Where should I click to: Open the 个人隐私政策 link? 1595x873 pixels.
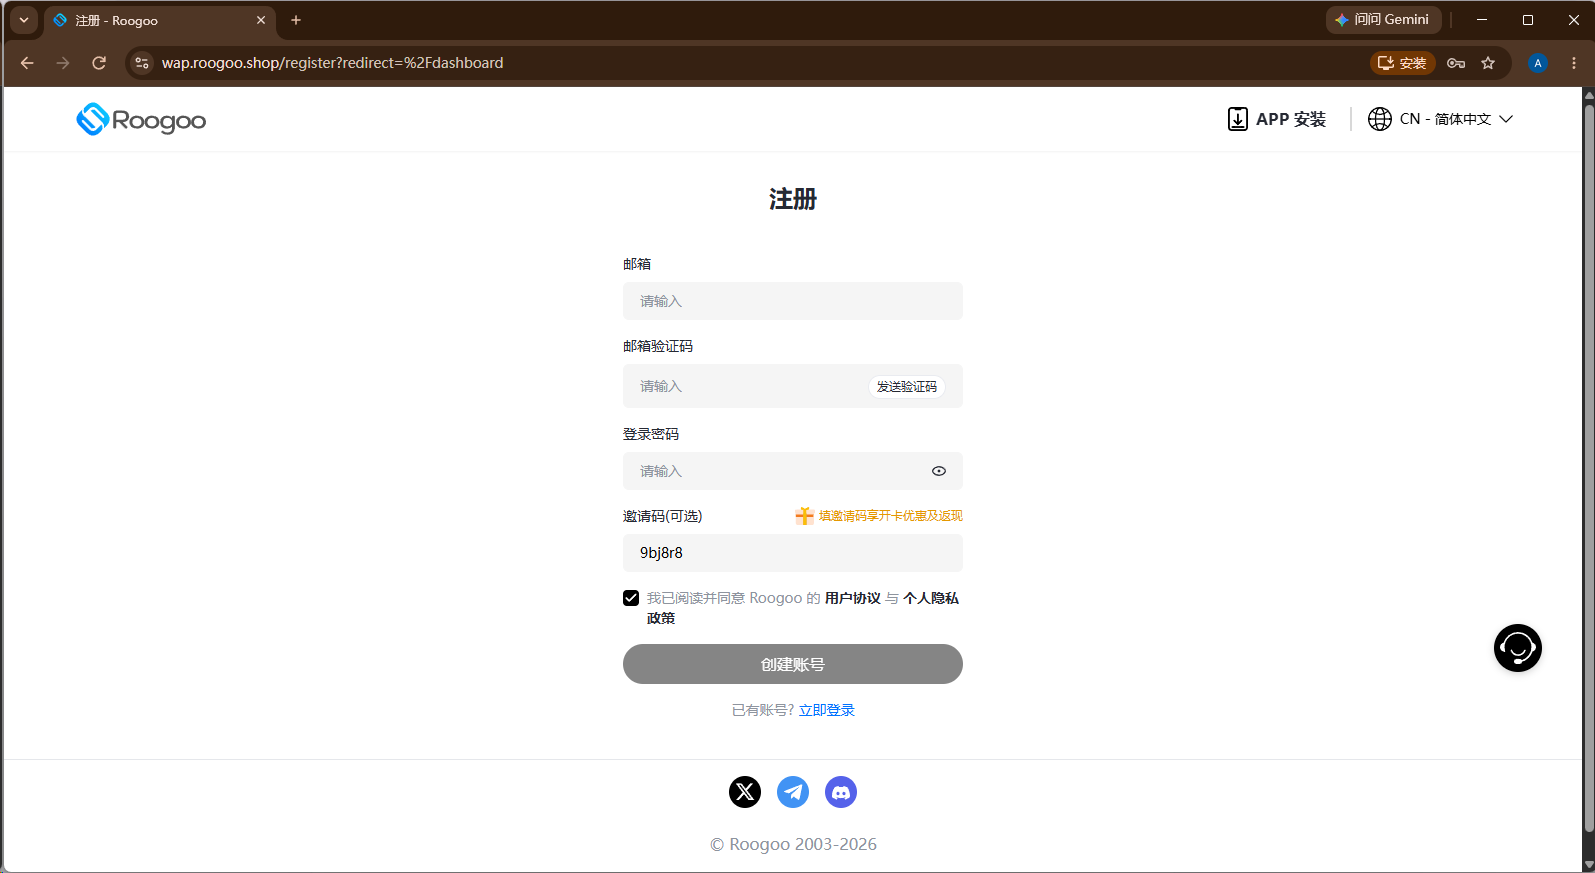(x=931, y=598)
